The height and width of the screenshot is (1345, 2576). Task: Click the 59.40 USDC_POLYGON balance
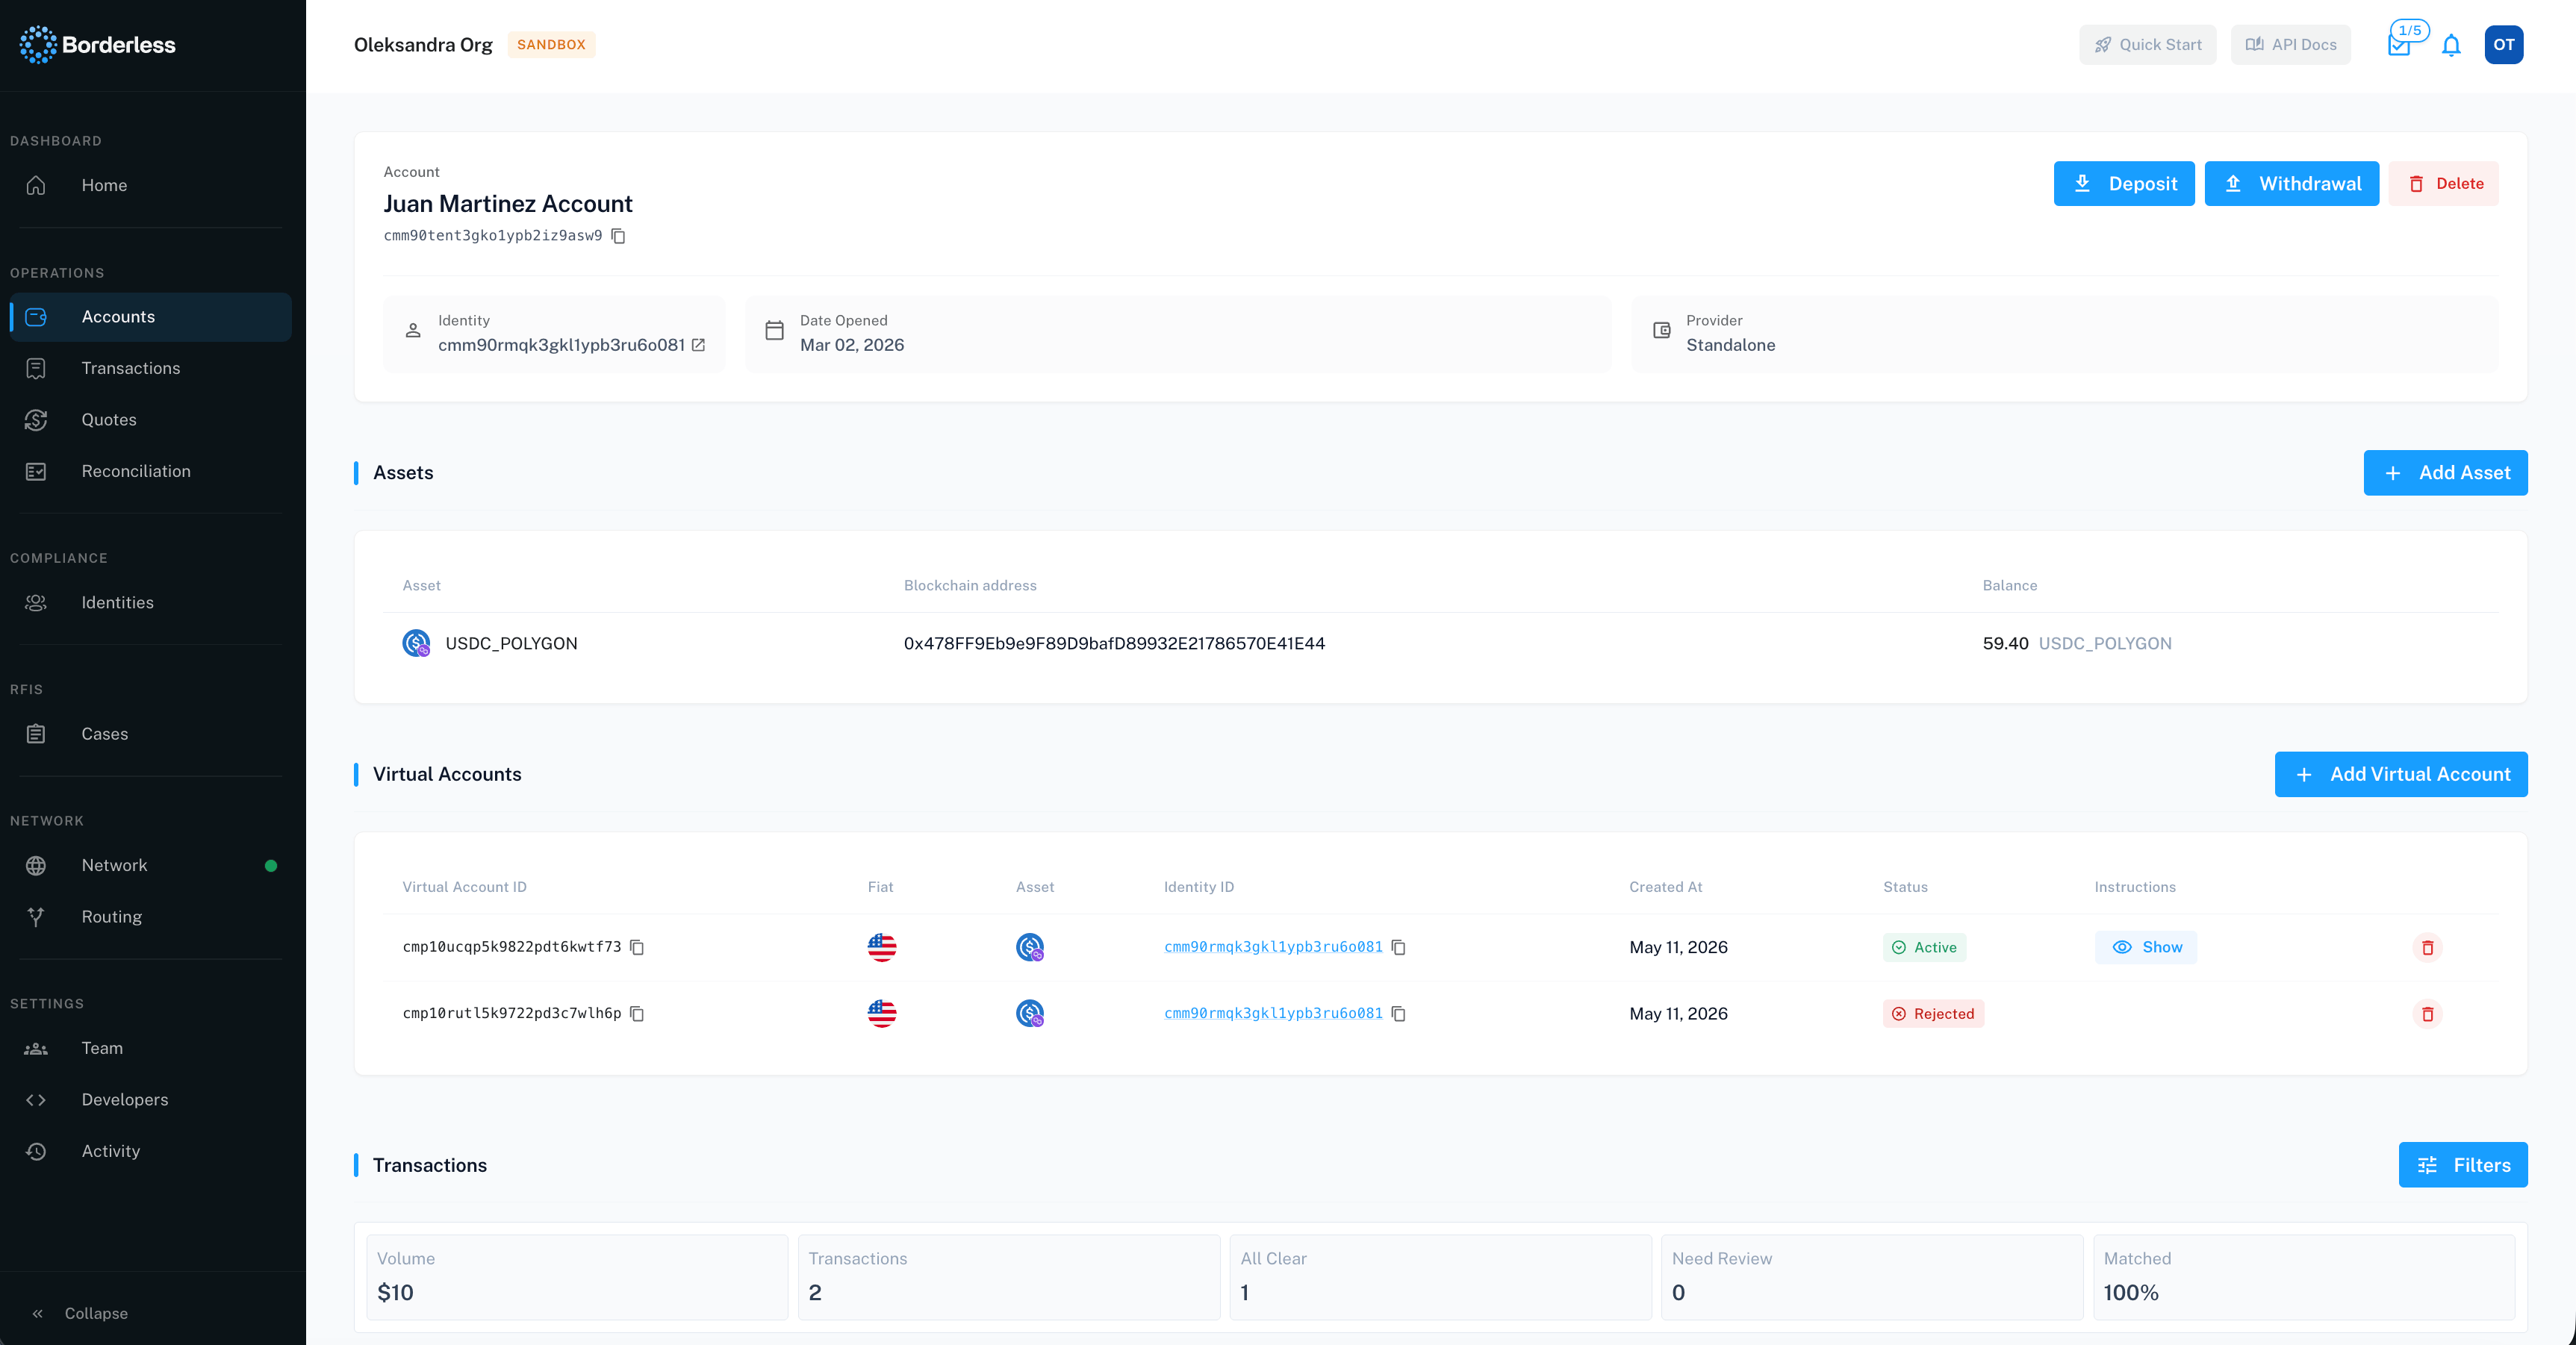[2077, 643]
